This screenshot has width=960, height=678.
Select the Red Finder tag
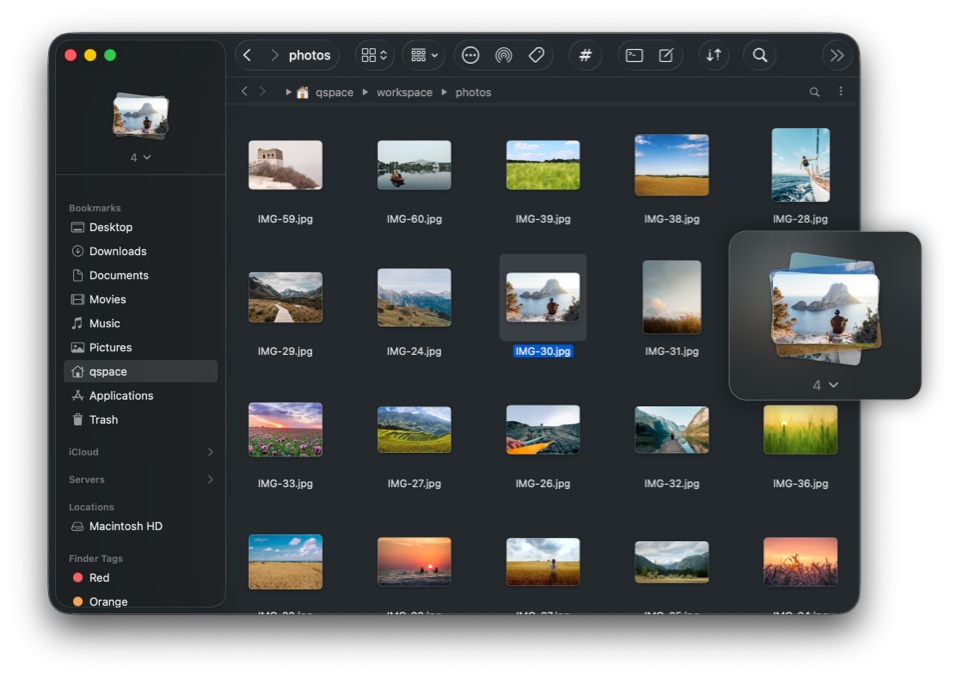tap(99, 578)
